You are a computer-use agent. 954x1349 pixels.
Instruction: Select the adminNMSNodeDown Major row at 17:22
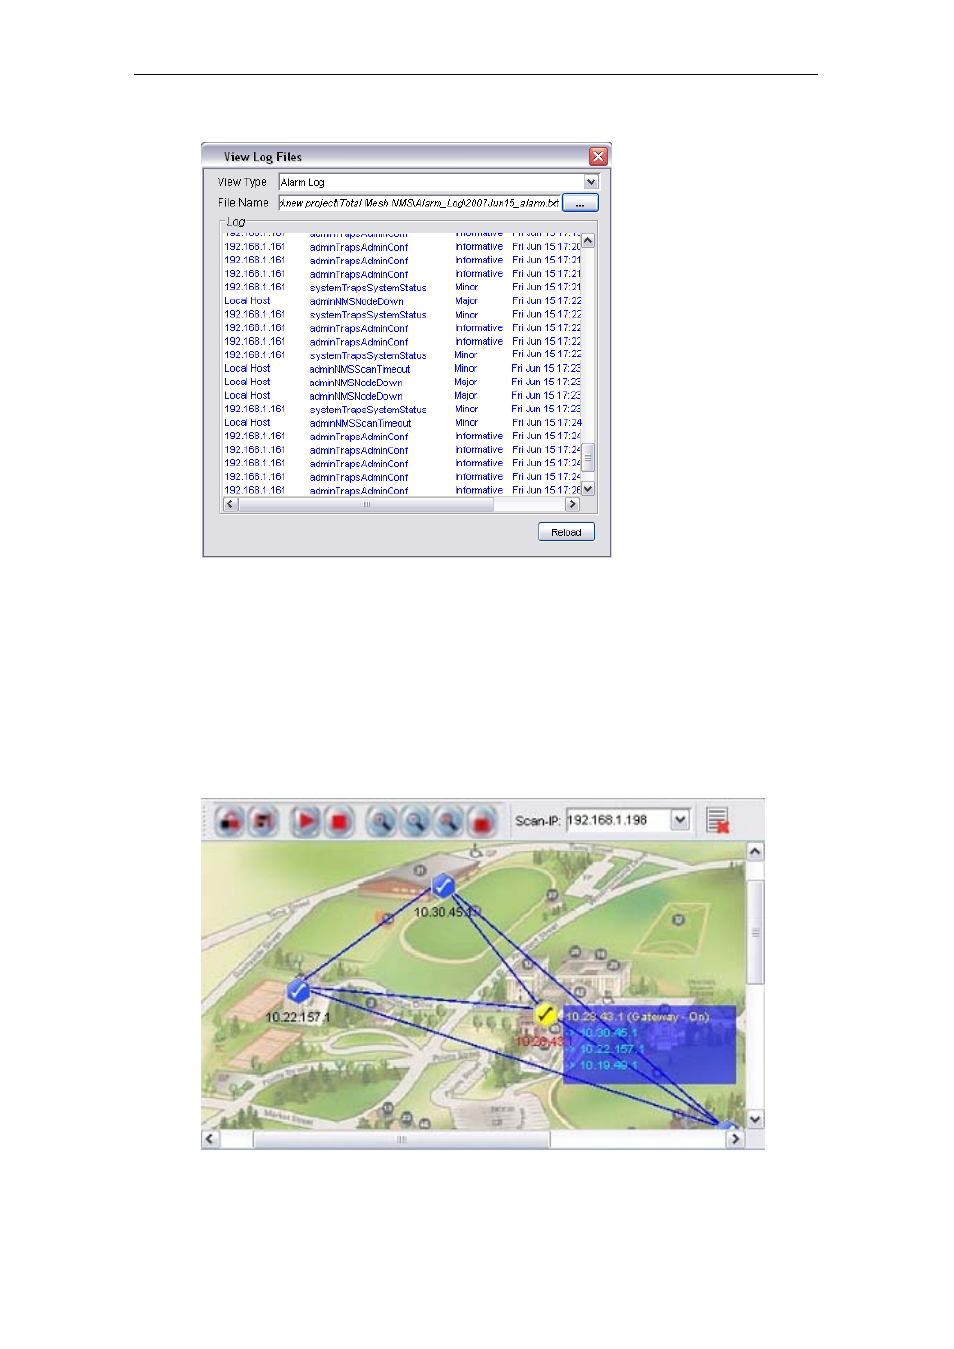[x=402, y=301]
